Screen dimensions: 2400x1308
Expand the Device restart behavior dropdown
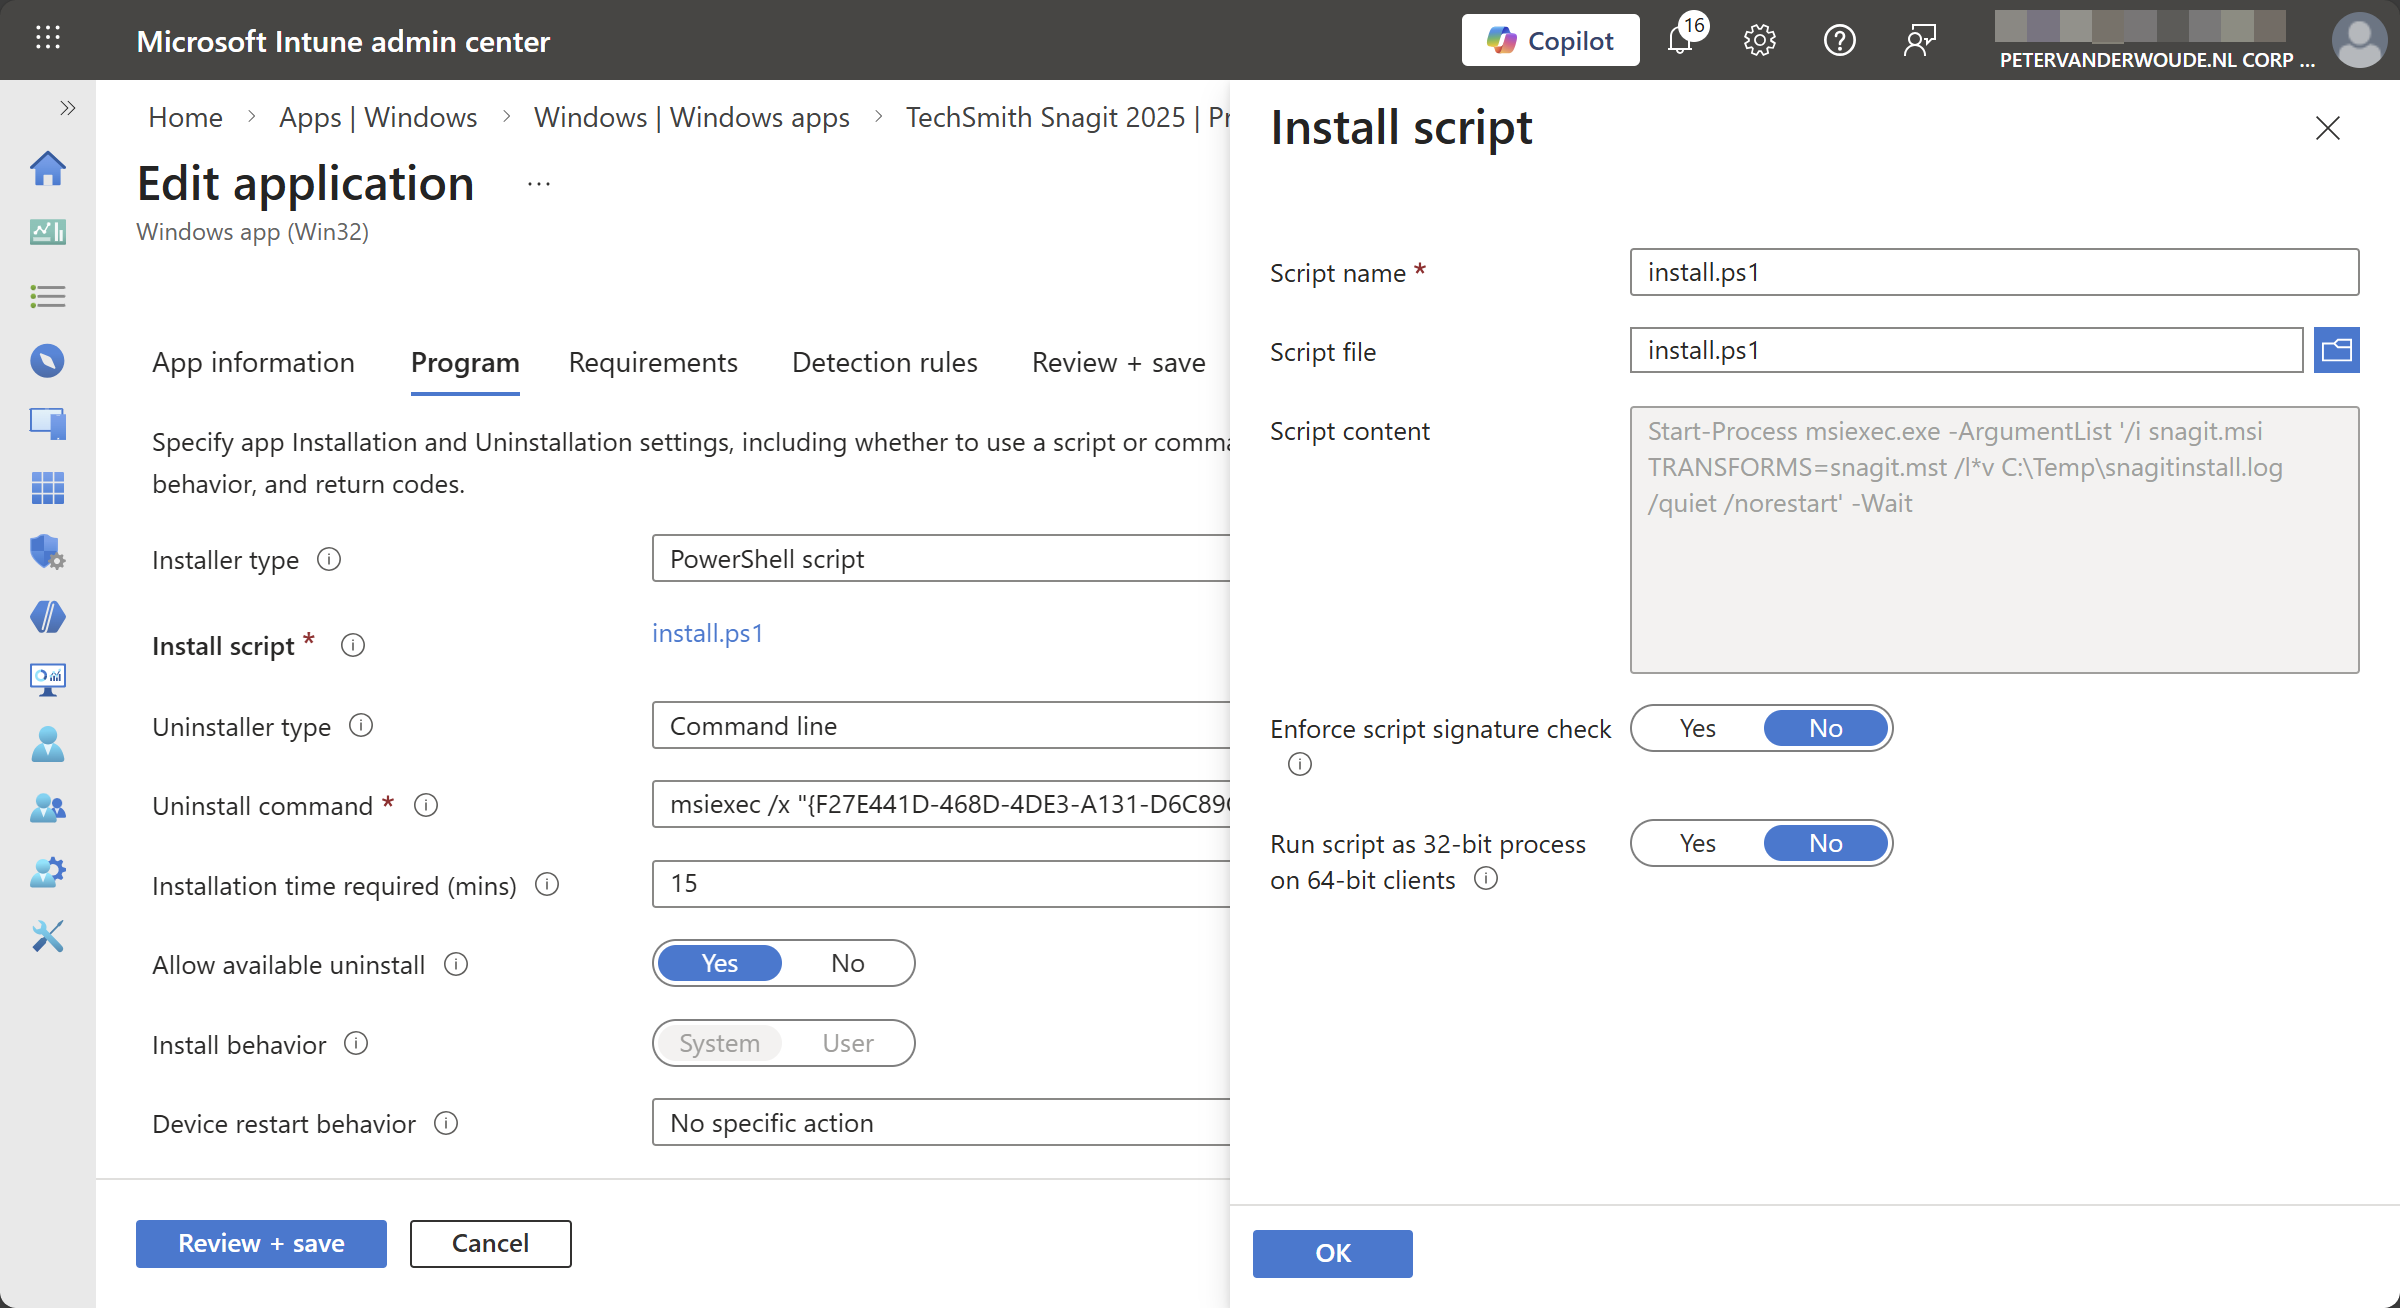(x=940, y=1123)
